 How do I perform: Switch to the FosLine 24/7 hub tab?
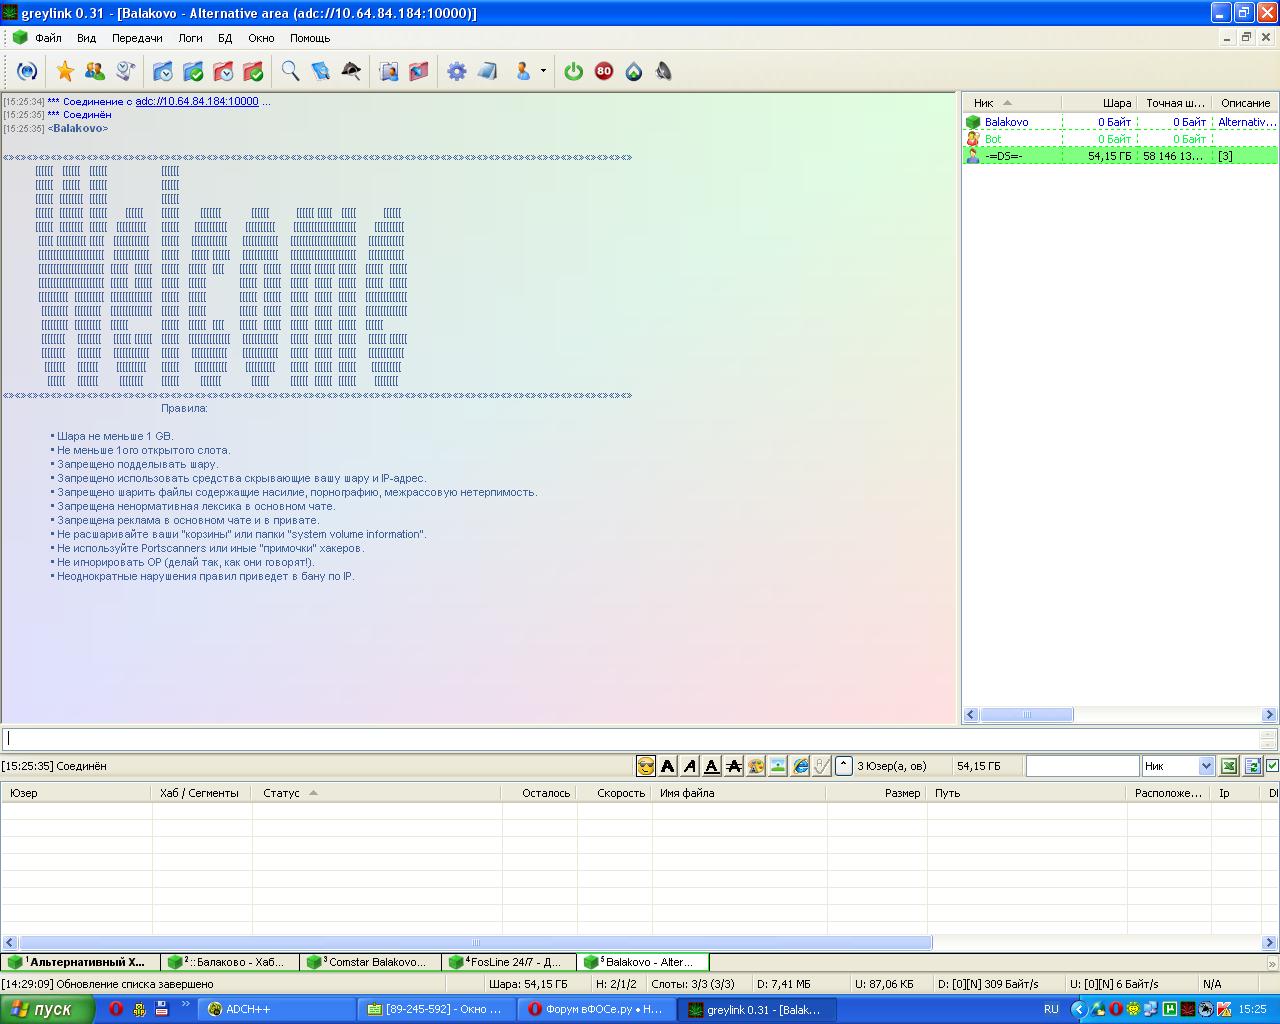509,962
